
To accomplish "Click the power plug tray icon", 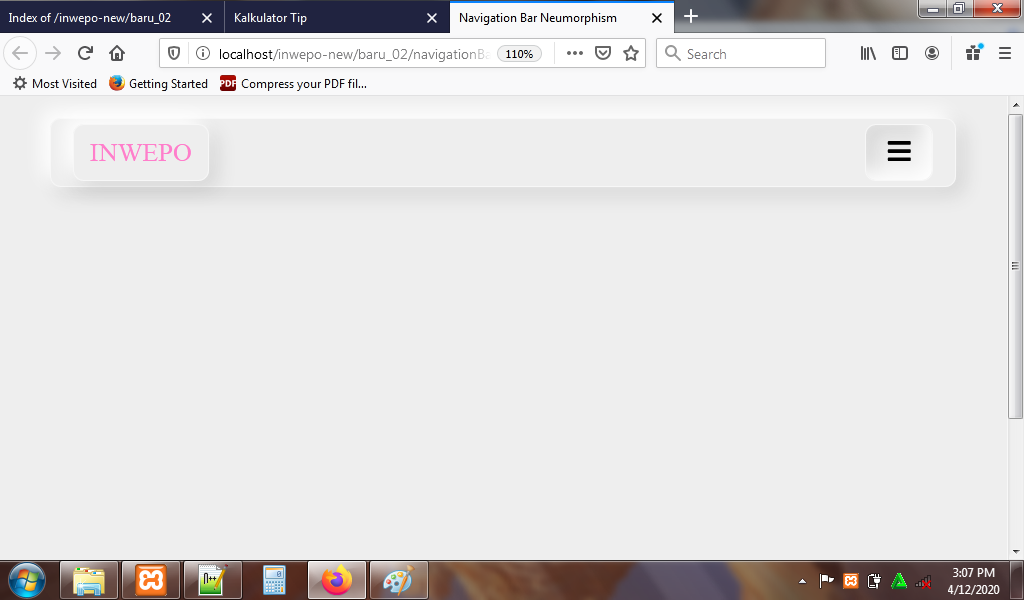I will [874, 581].
